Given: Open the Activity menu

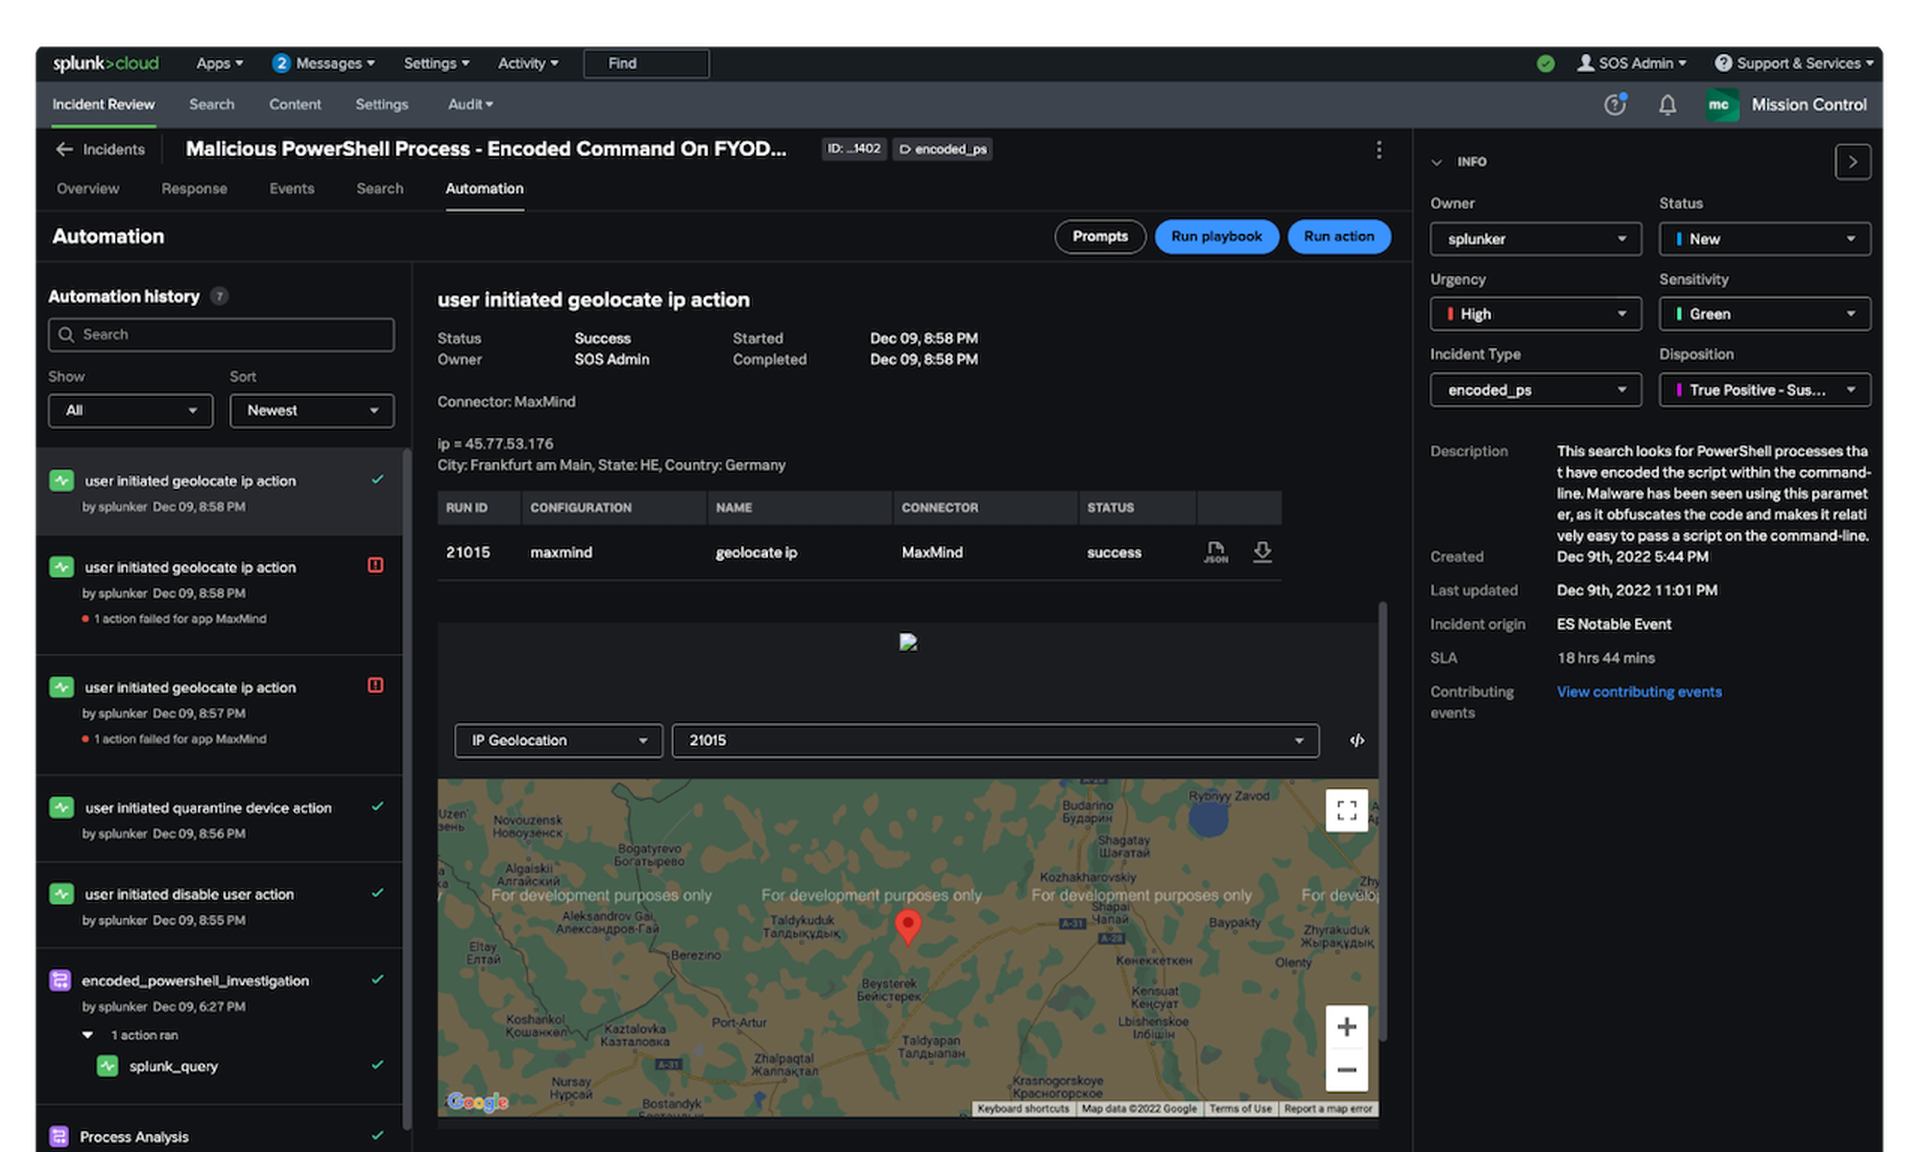Looking at the screenshot, I should click(x=528, y=63).
